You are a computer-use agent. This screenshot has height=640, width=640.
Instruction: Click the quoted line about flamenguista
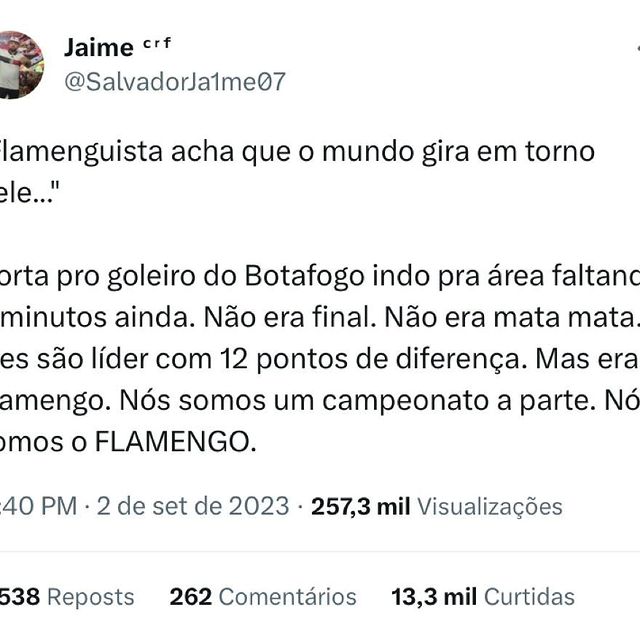pos(297,171)
